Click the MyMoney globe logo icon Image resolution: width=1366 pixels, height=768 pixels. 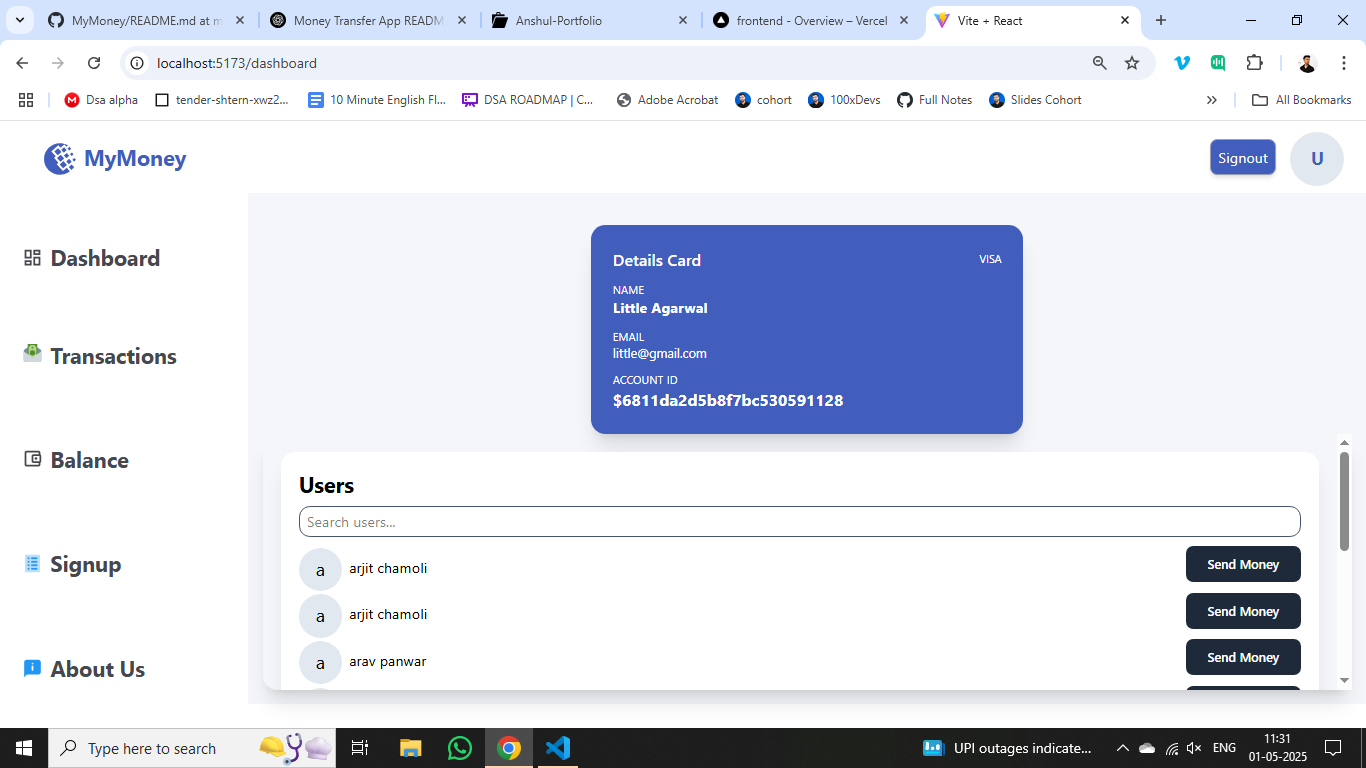(x=60, y=159)
